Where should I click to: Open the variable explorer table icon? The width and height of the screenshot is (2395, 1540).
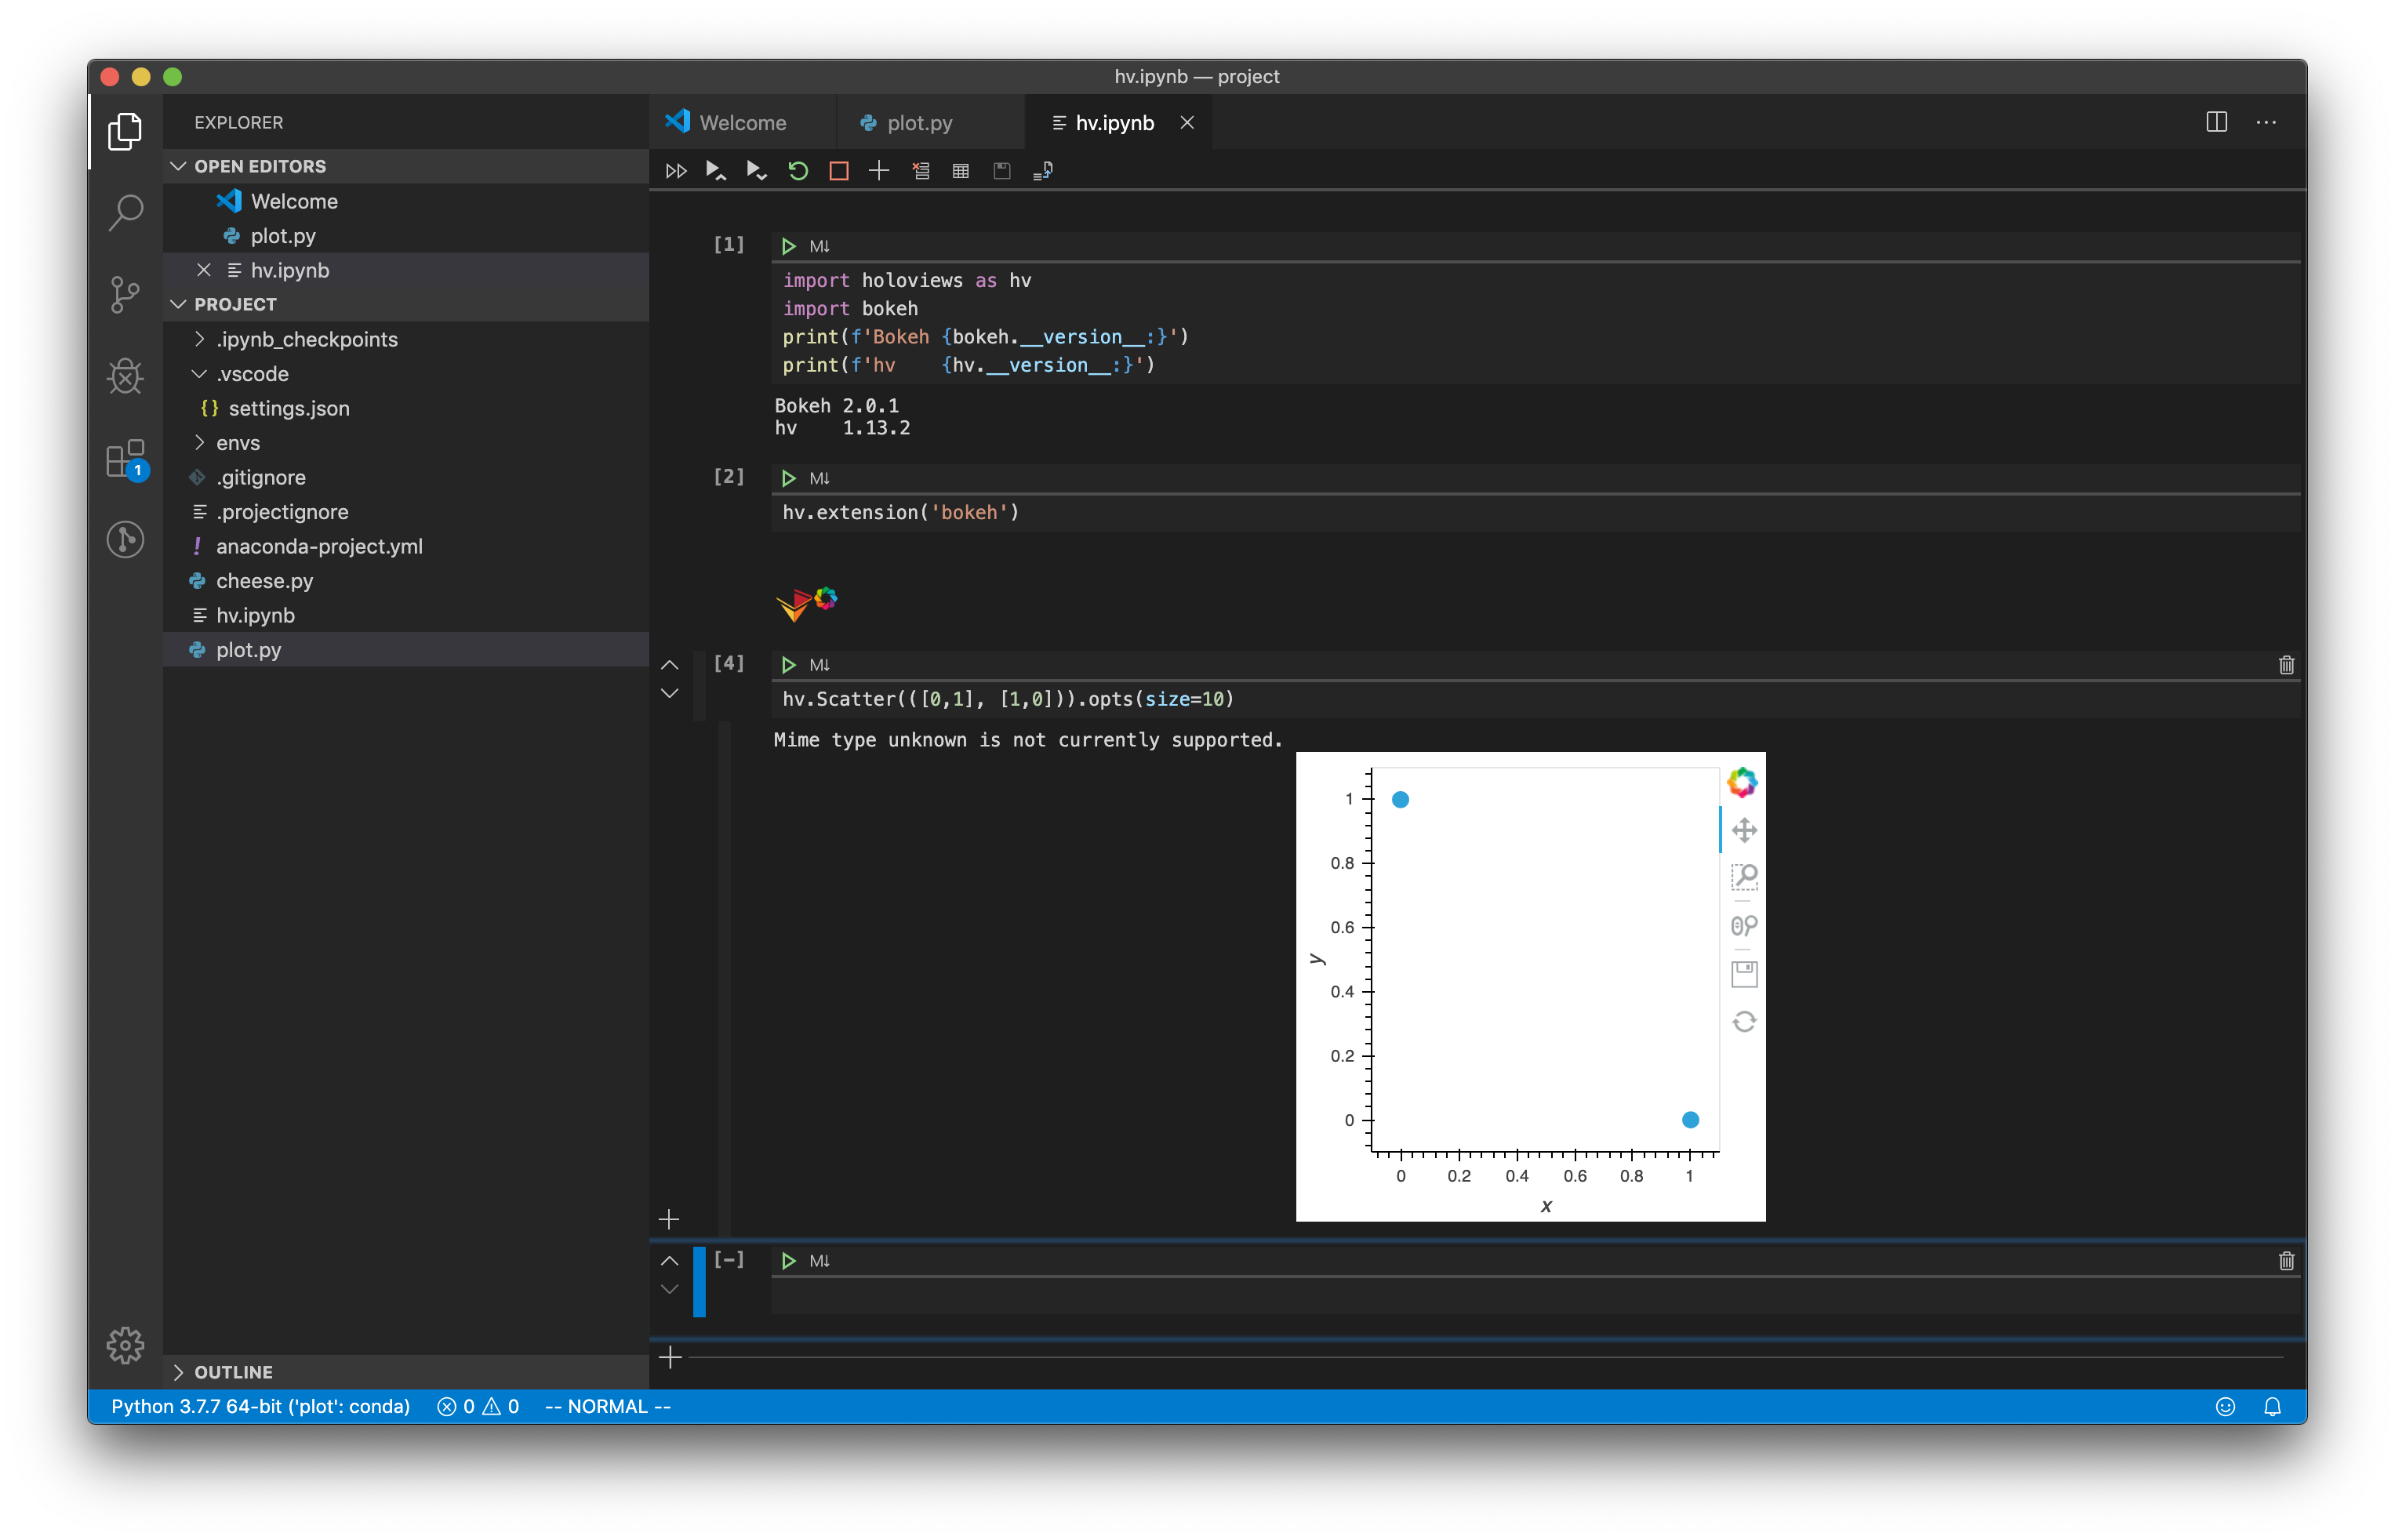click(x=961, y=171)
